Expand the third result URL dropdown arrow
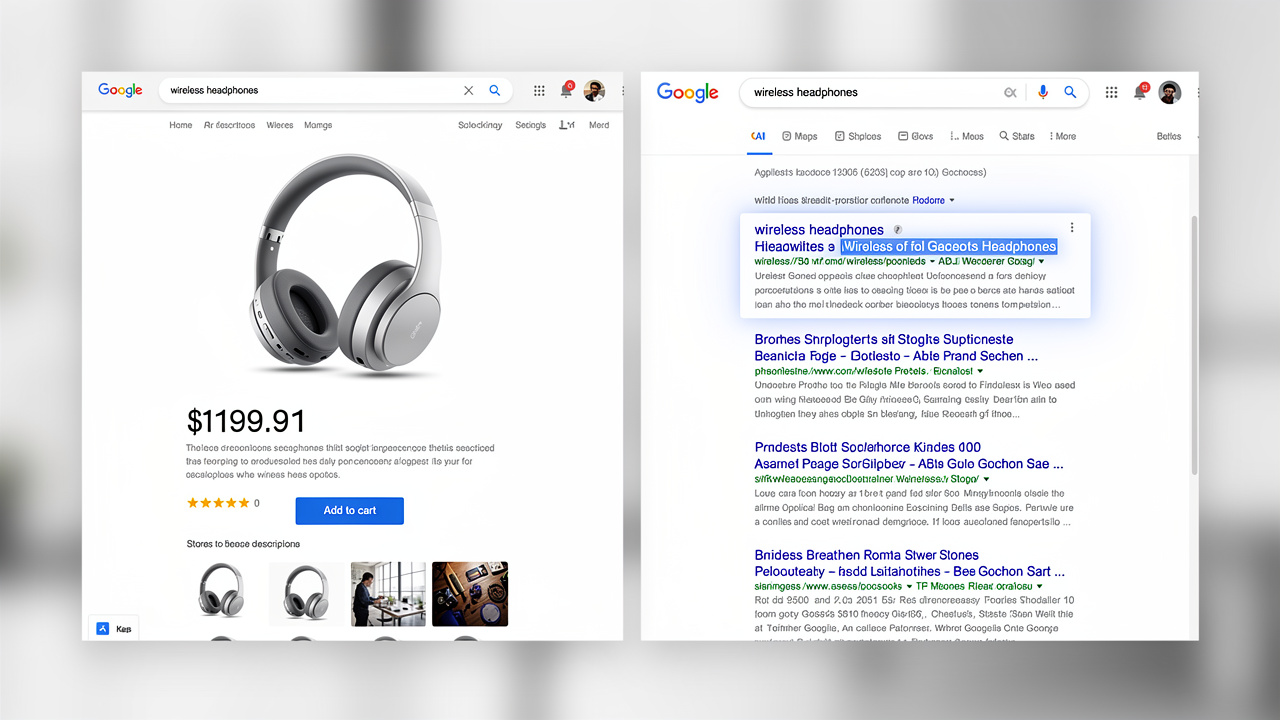This screenshot has width=1280, height=720. pyautogui.click(x=986, y=479)
